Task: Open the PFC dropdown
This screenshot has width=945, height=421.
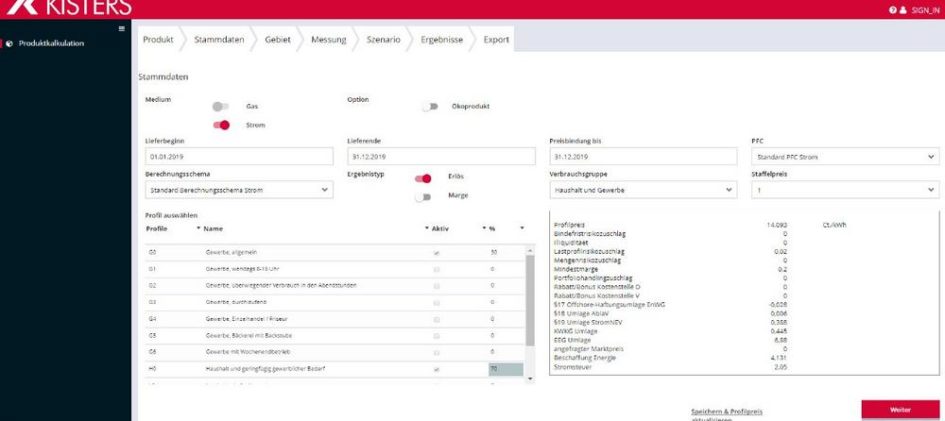Action: [845, 157]
